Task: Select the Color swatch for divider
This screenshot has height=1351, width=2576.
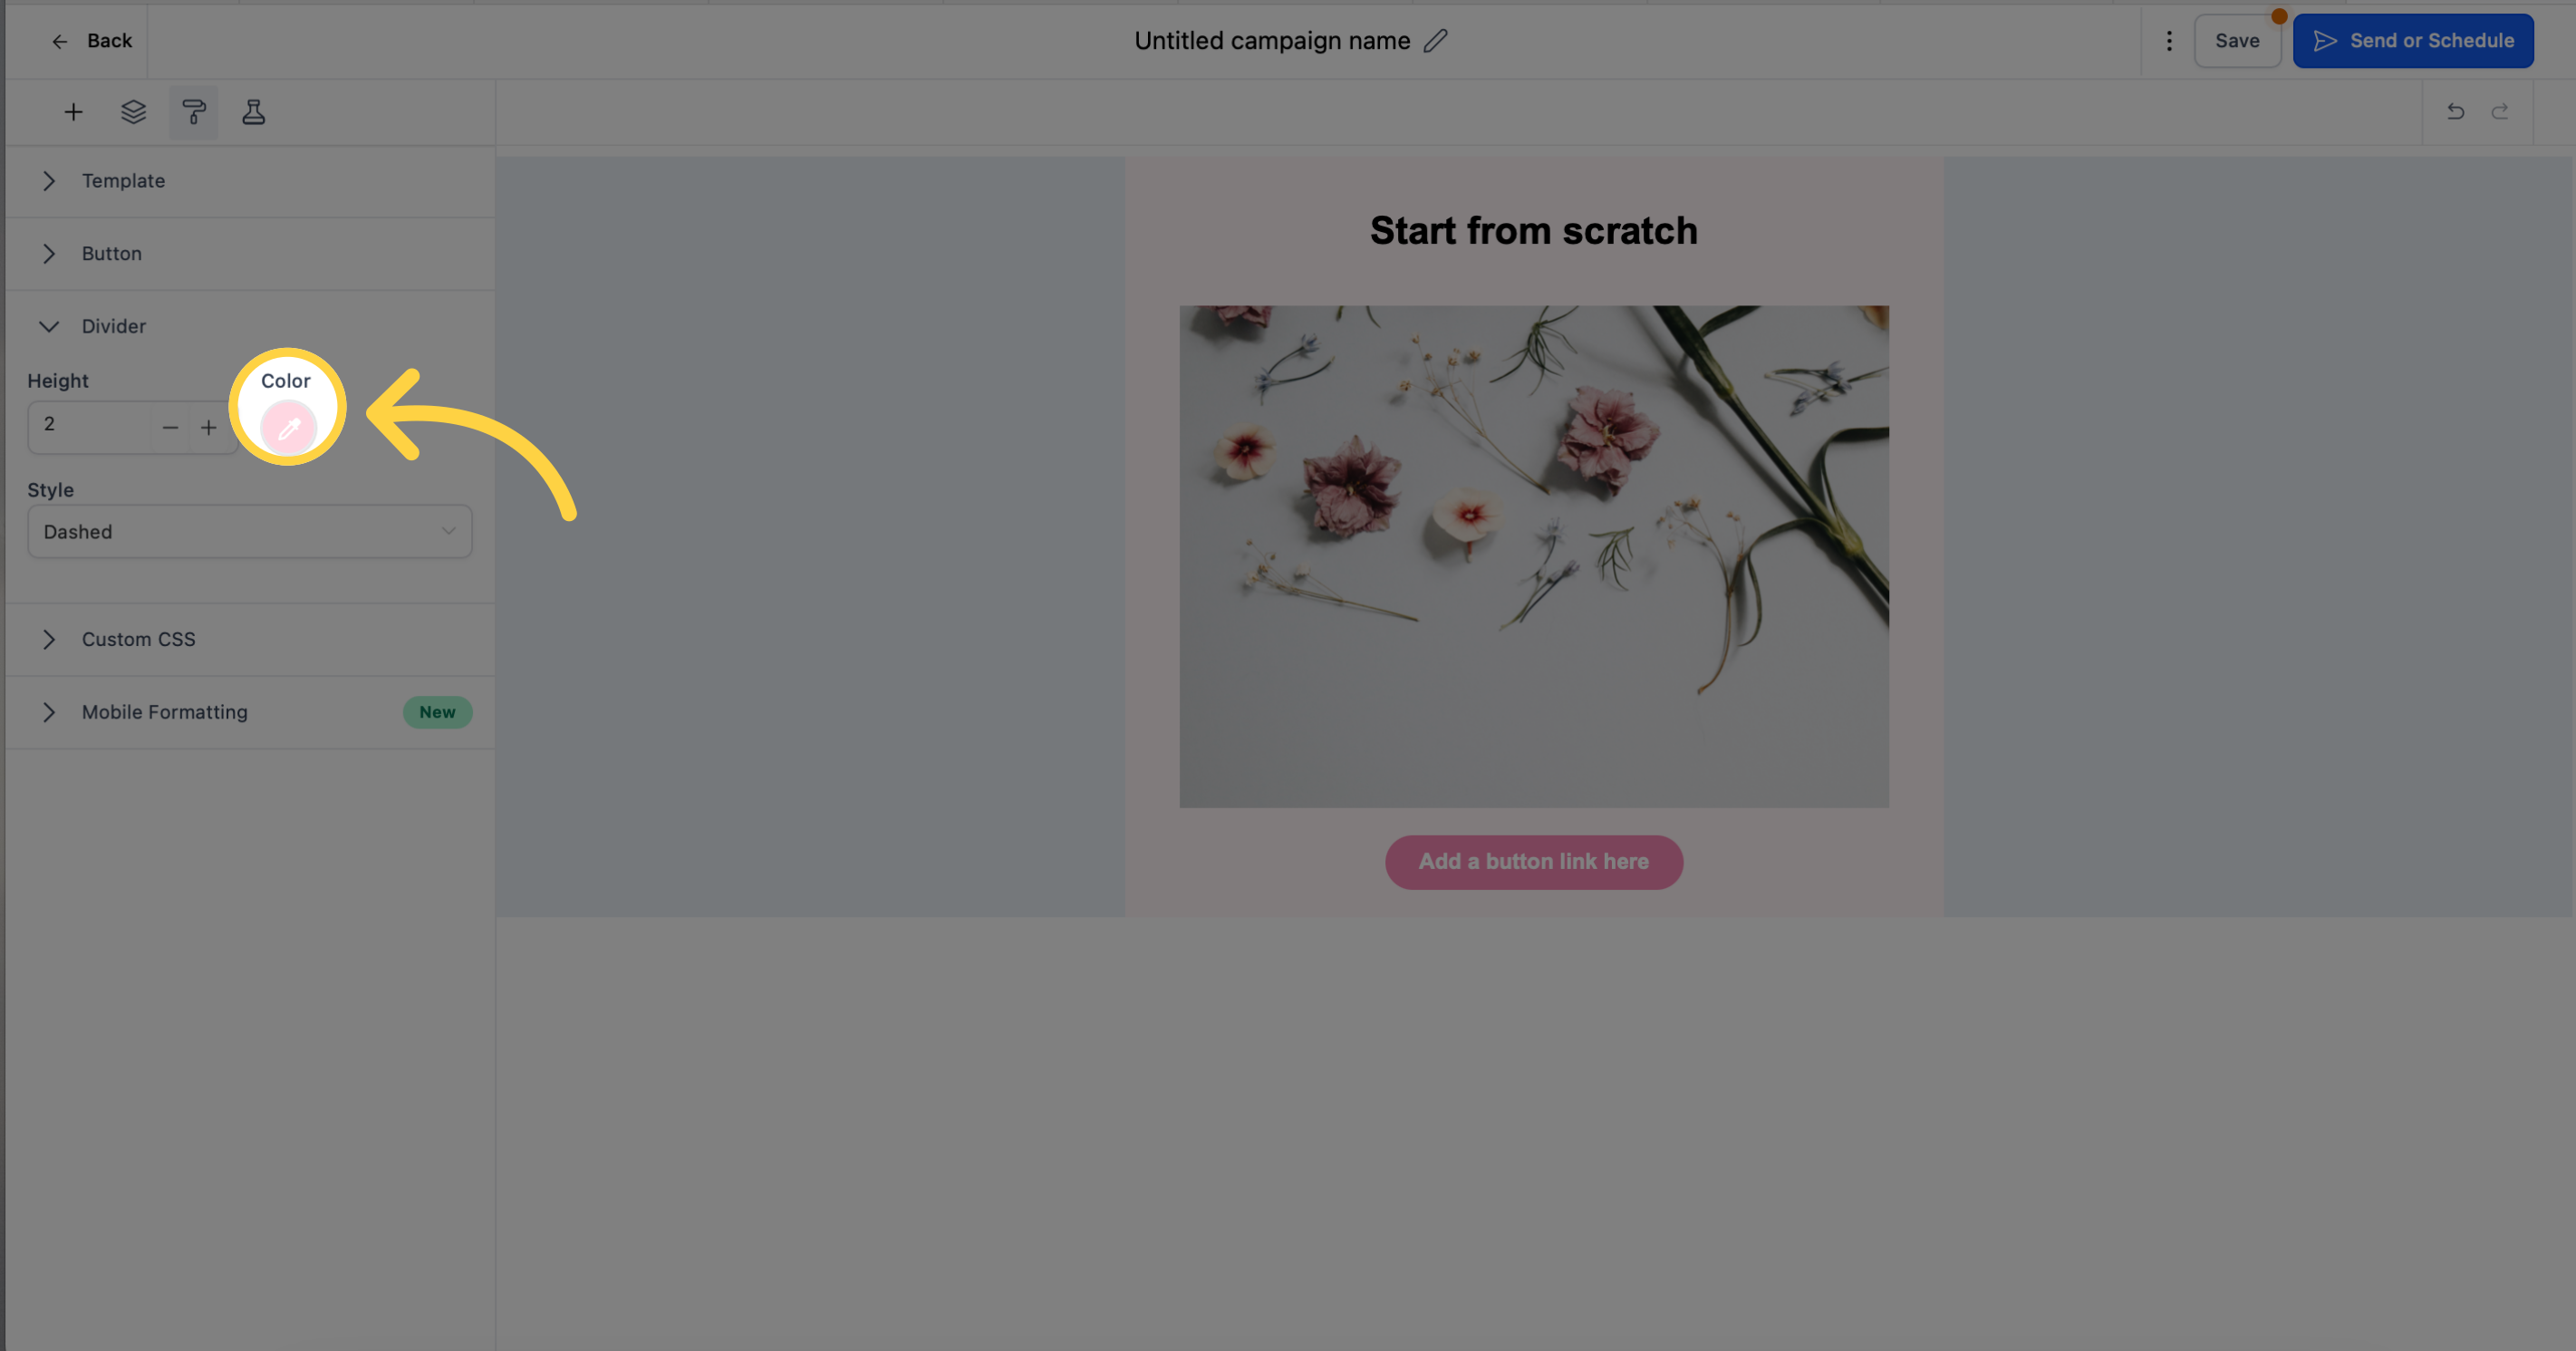Action: click(x=286, y=426)
